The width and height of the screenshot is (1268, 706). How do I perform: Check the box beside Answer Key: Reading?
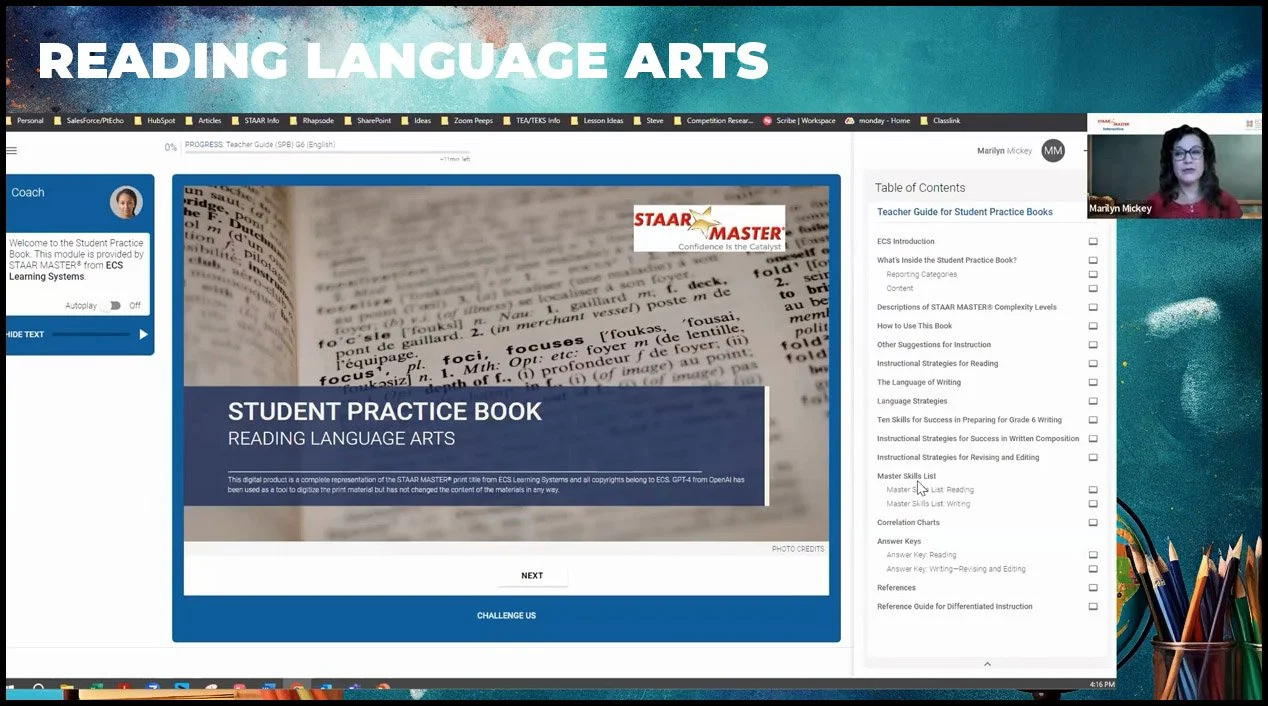coord(1092,555)
